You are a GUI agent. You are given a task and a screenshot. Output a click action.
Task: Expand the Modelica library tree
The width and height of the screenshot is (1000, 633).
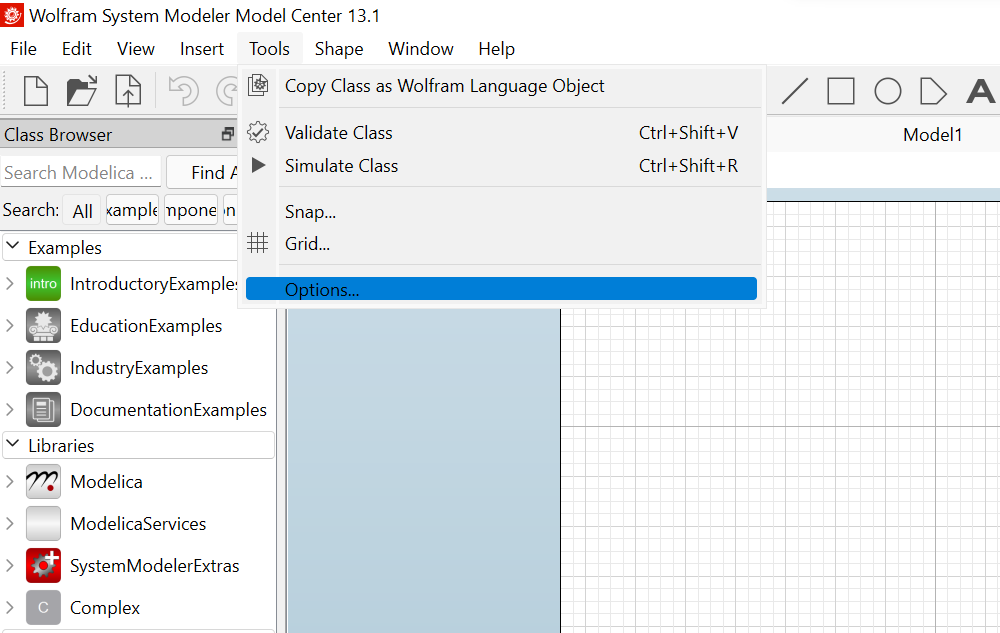tap(12, 481)
